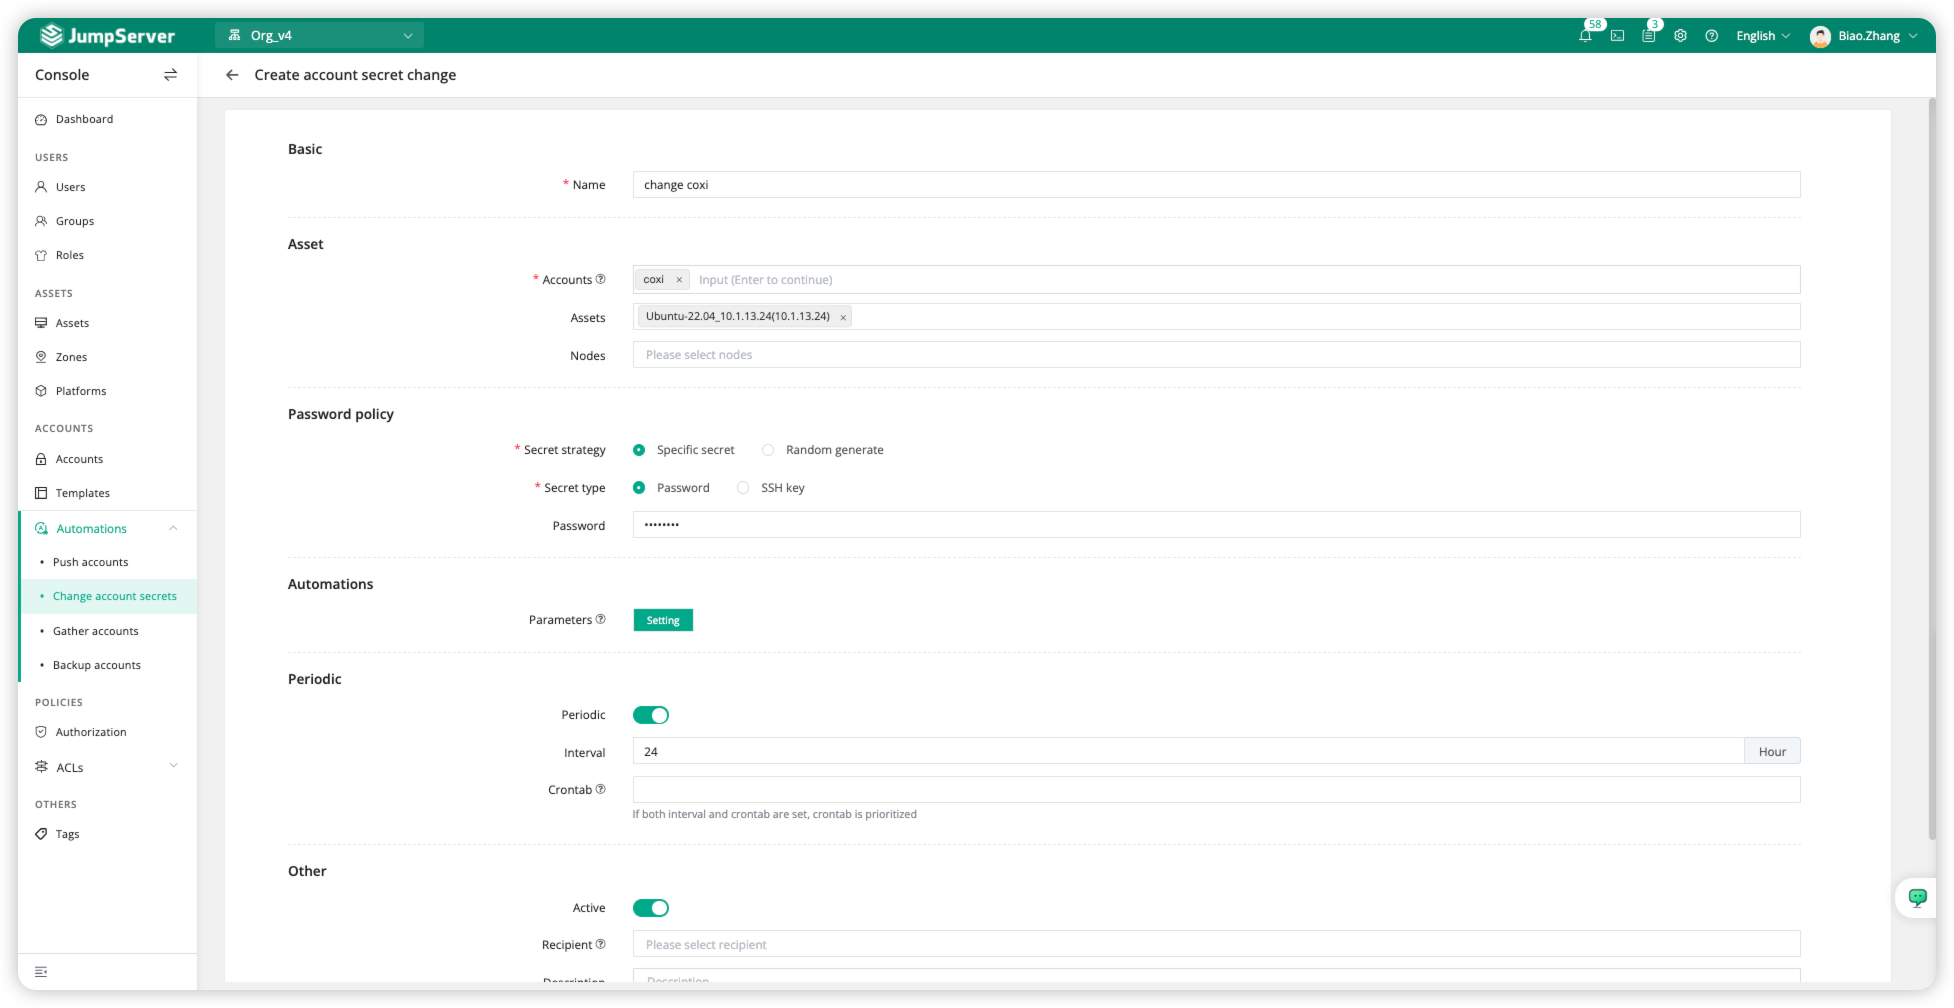Screen dimensions: 1954x1008
Task: Click the Roles sidebar icon
Action: [x=41, y=255]
